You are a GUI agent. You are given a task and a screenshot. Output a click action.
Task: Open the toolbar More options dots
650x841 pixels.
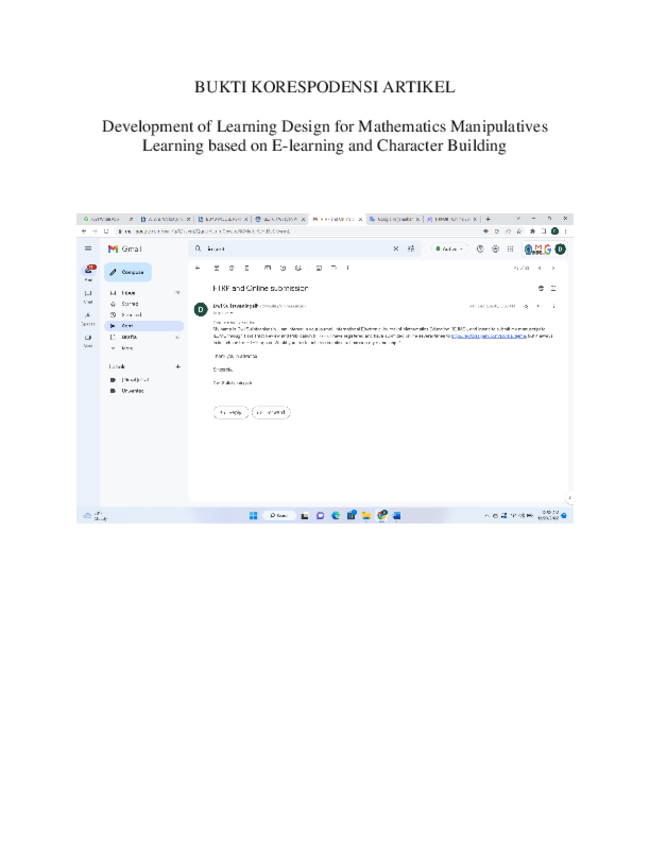[x=348, y=268]
